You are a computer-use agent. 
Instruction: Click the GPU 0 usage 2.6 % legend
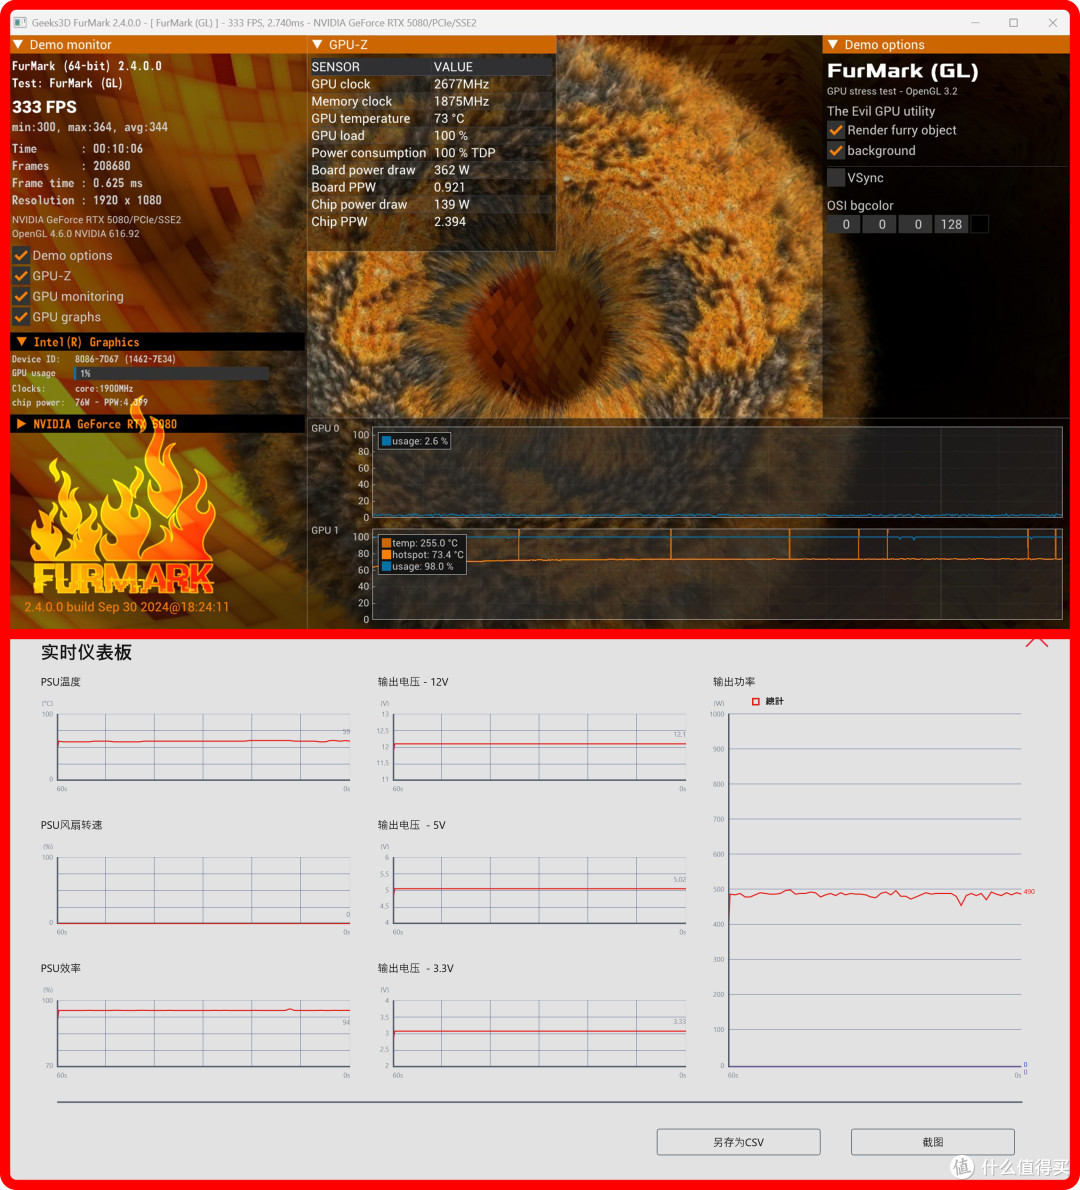pyautogui.click(x=414, y=441)
